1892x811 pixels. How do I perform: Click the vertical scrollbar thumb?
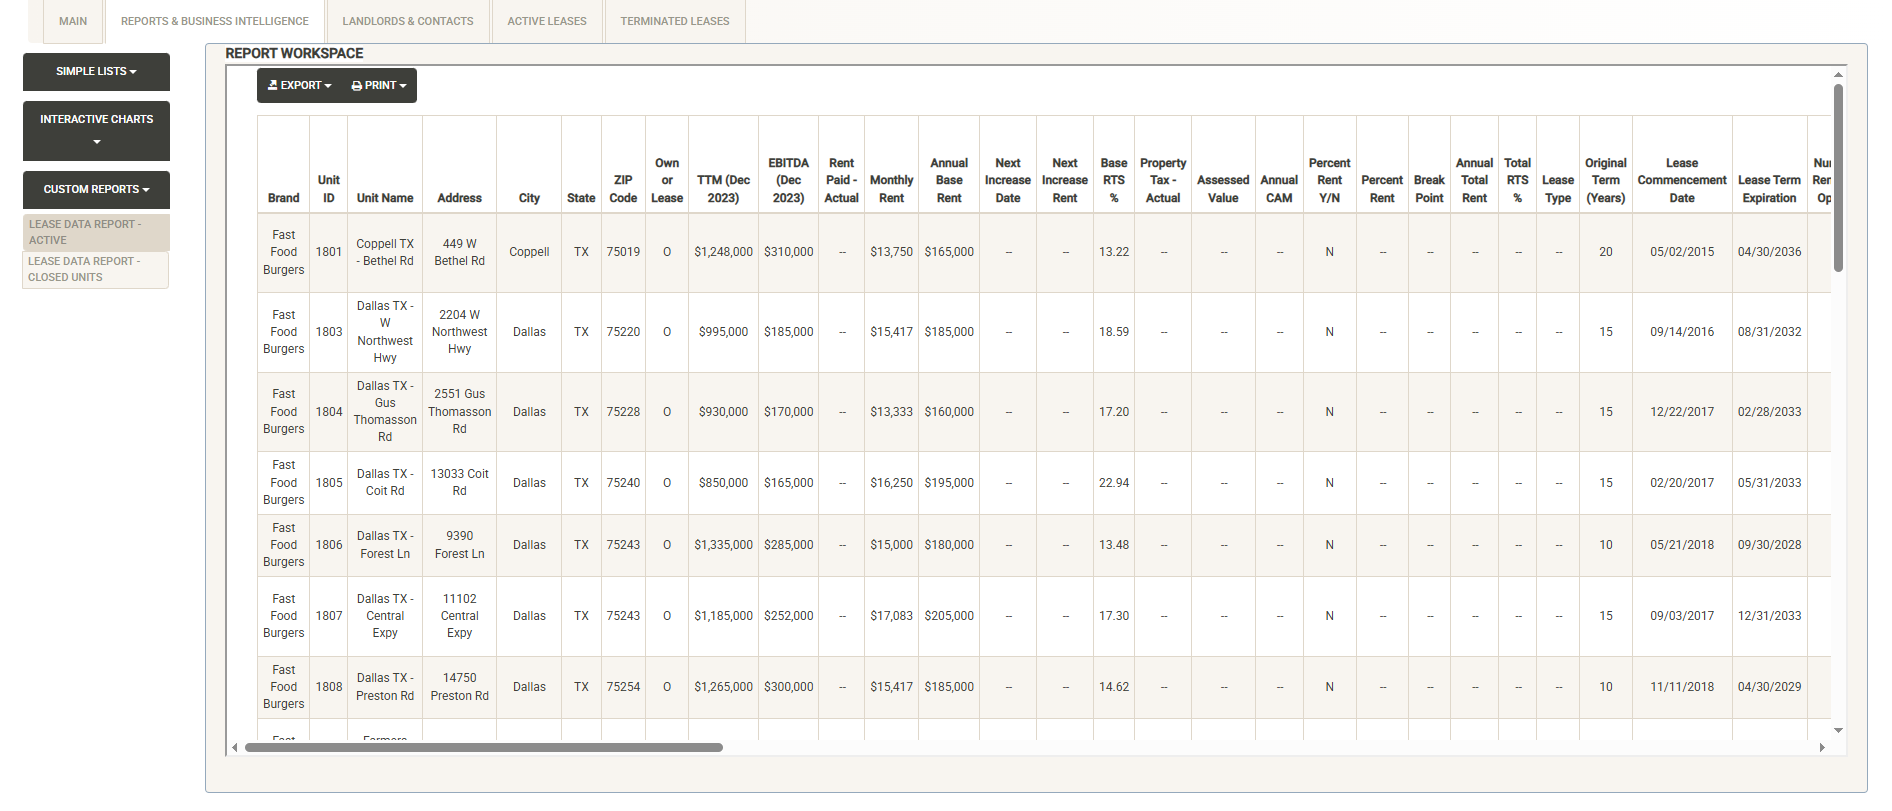click(1838, 178)
